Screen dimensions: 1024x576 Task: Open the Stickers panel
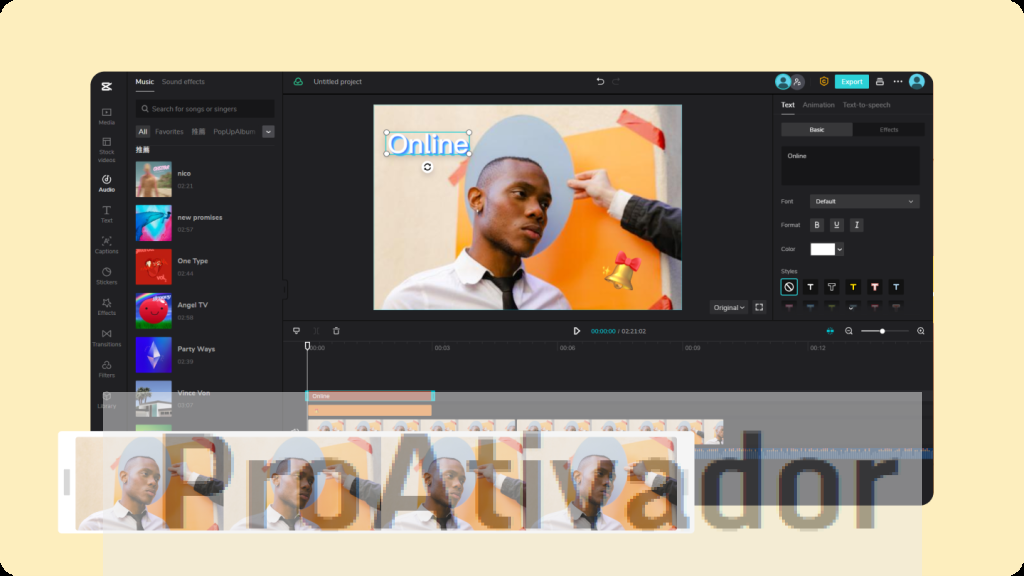(105, 275)
